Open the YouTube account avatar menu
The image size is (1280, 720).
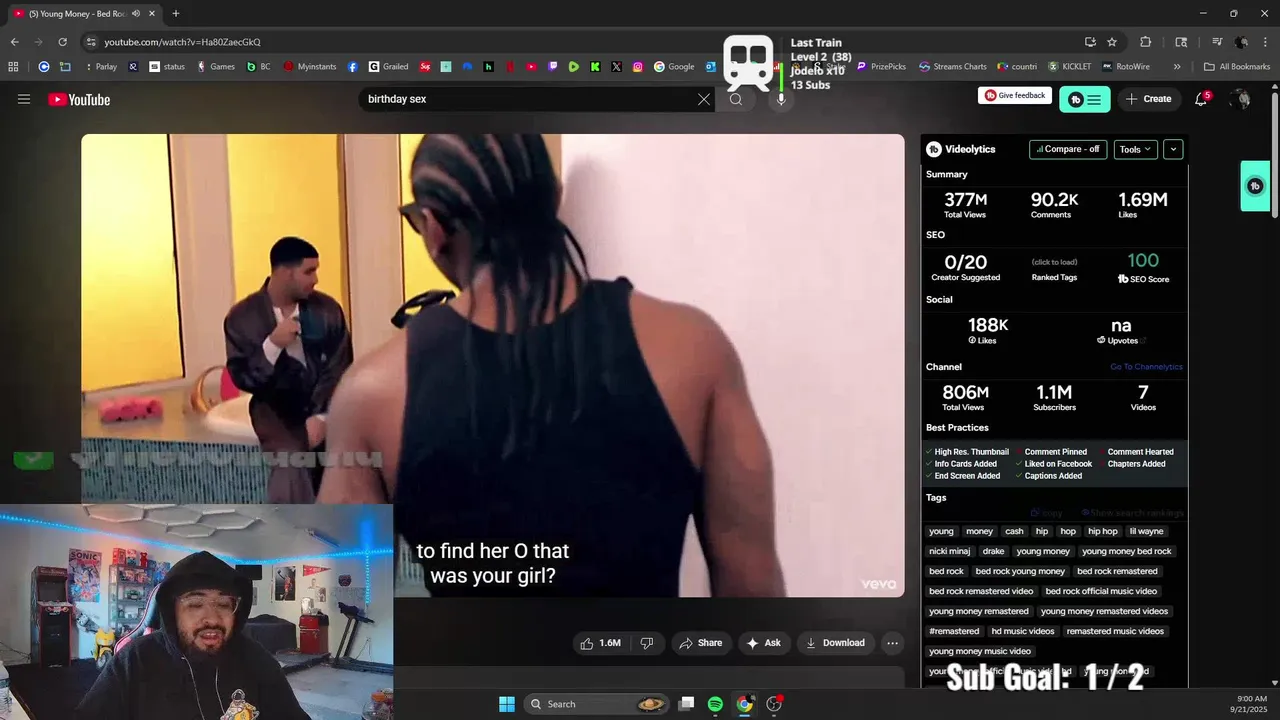1241,99
